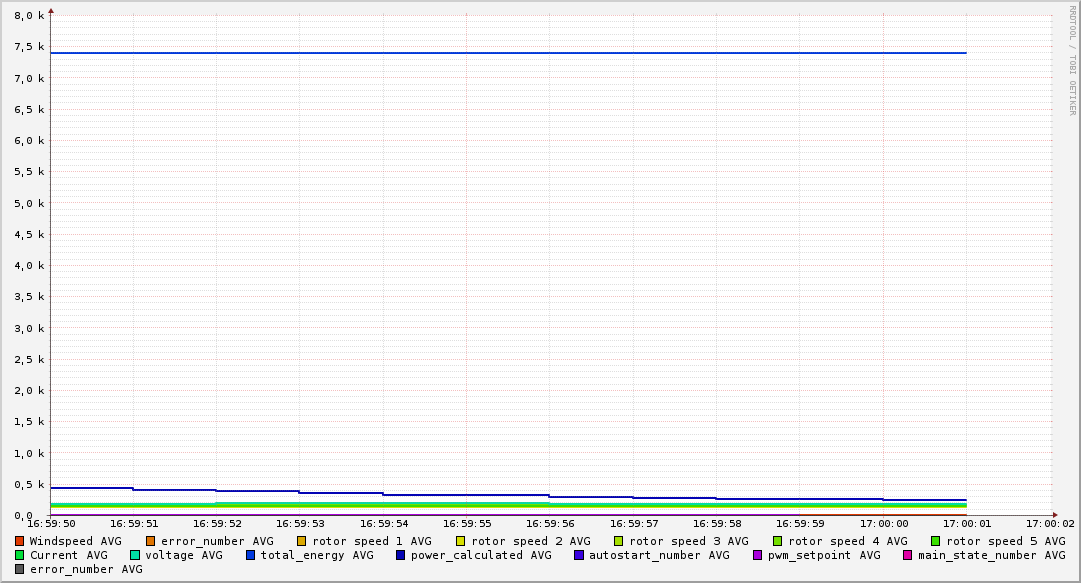Click the 16:59:55 time axis label
This screenshot has height=583, width=1081.
(466, 523)
